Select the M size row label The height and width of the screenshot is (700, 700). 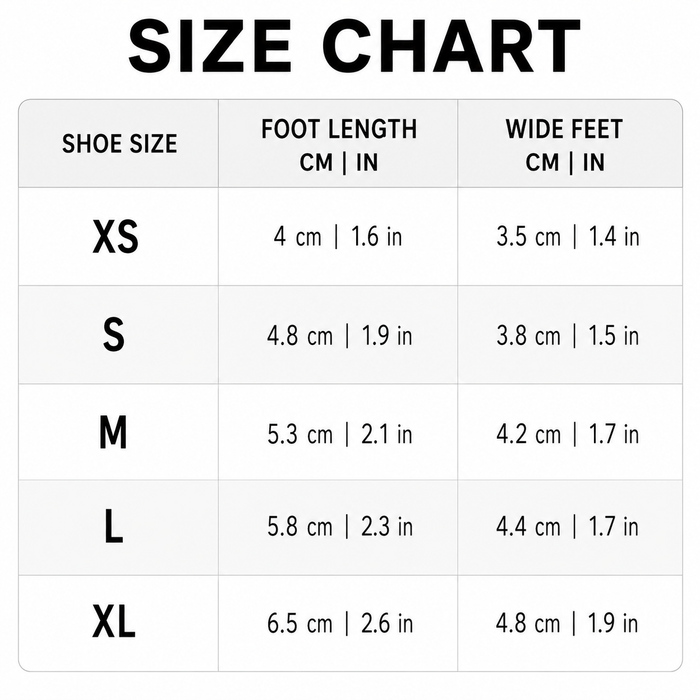coord(113,432)
